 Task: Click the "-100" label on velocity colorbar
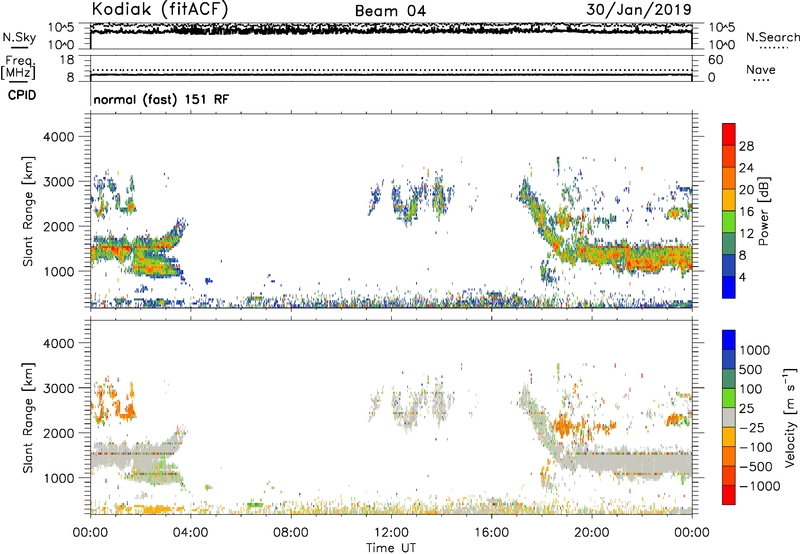coord(755,447)
